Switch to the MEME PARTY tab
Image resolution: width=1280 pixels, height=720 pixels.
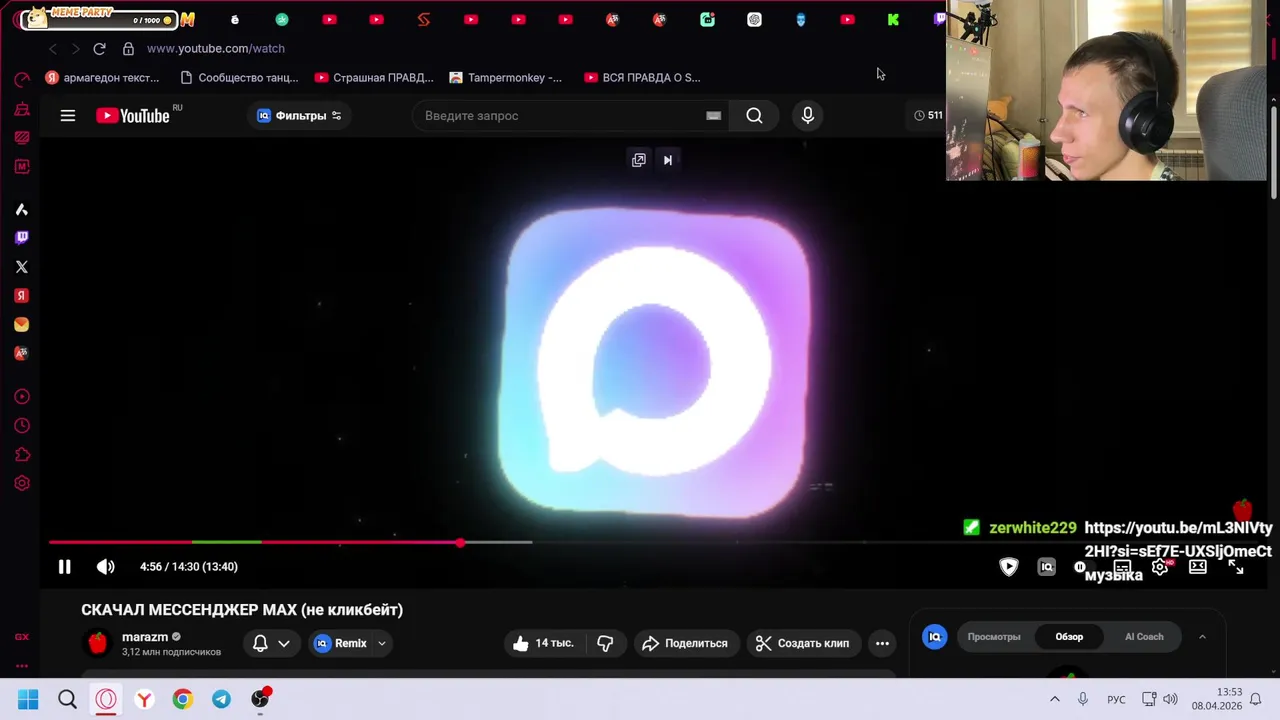[98, 17]
